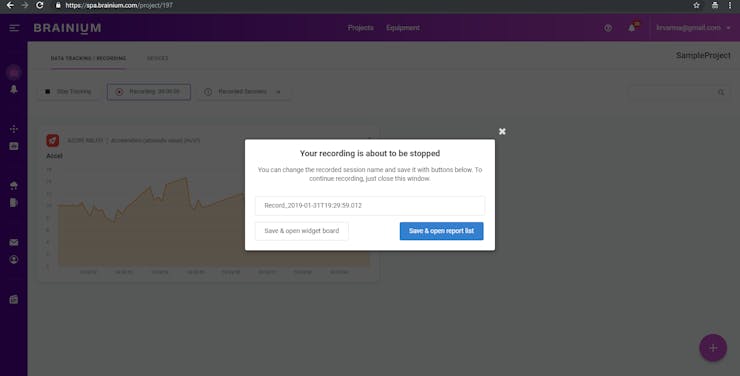Viewport: 740px width, 376px height.
Task: Open the hamburger menu
Action: pos(14,28)
